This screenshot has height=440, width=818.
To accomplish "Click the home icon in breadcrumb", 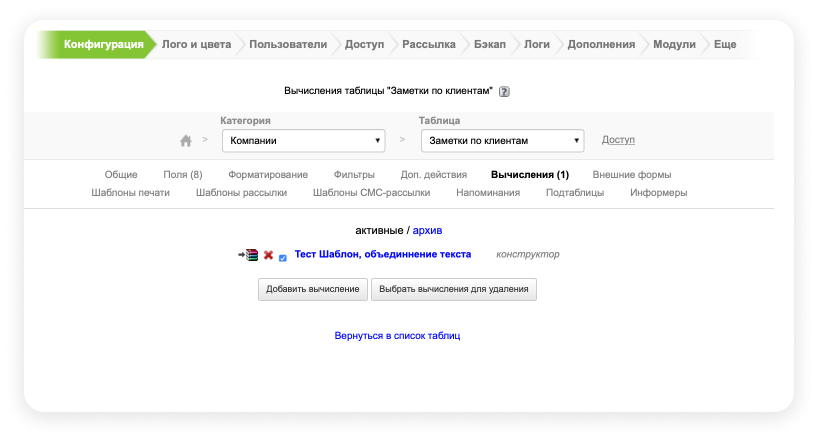I will pos(185,140).
